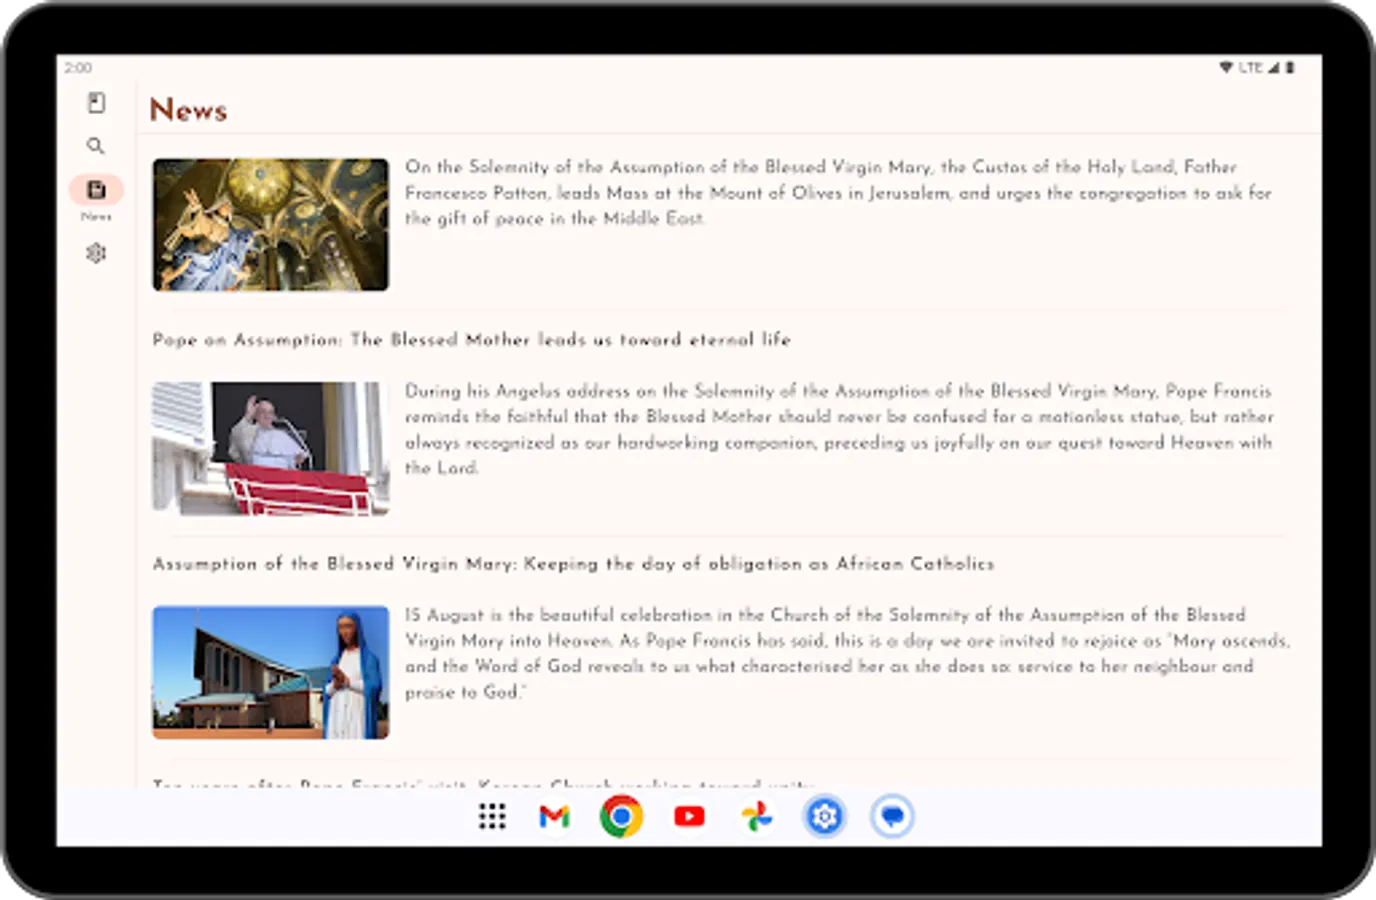Open Chrome from the dock
This screenshot has height=900, width=1376.
click(x=622, y=817)
